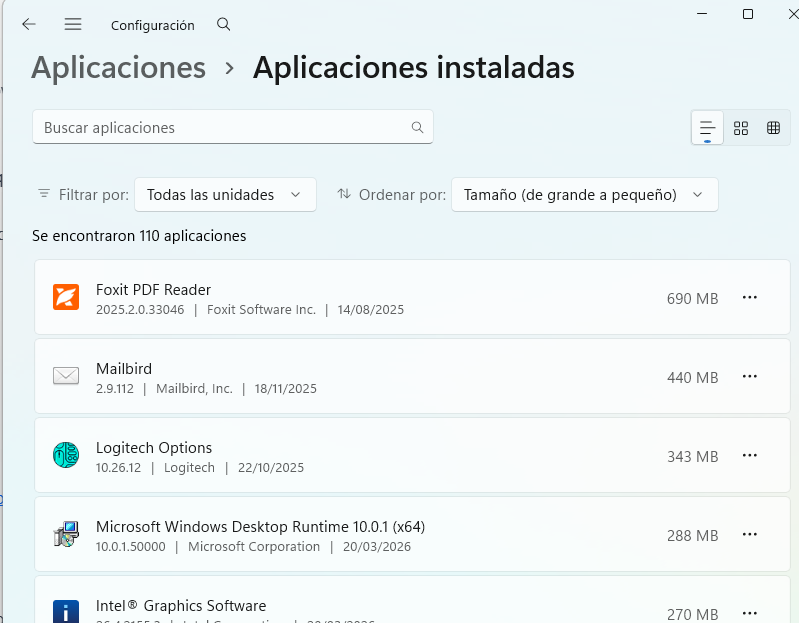This screenshot has height=623, width=799.
Task: Go back with the arrow icon
Action: pos(29,24)
